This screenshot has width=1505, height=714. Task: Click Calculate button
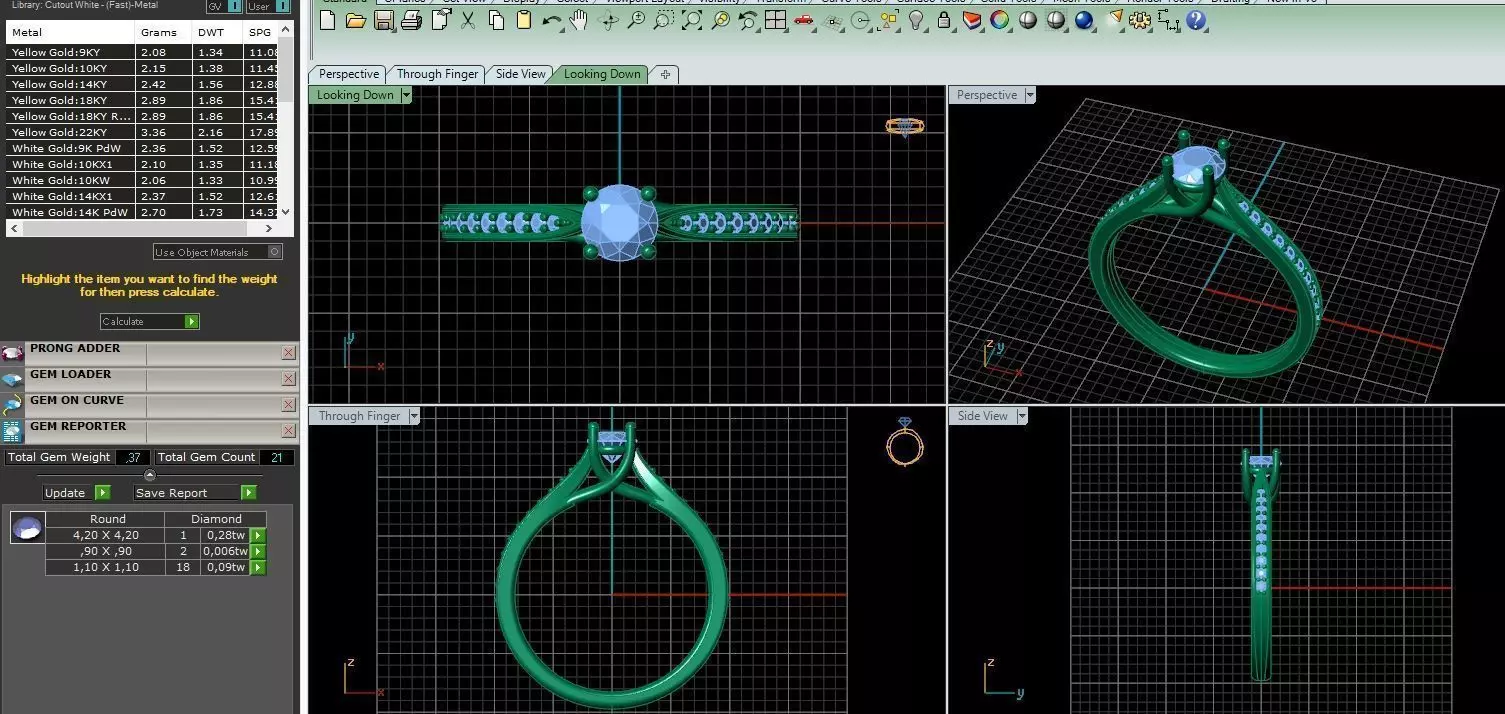(x=150, y=321)
